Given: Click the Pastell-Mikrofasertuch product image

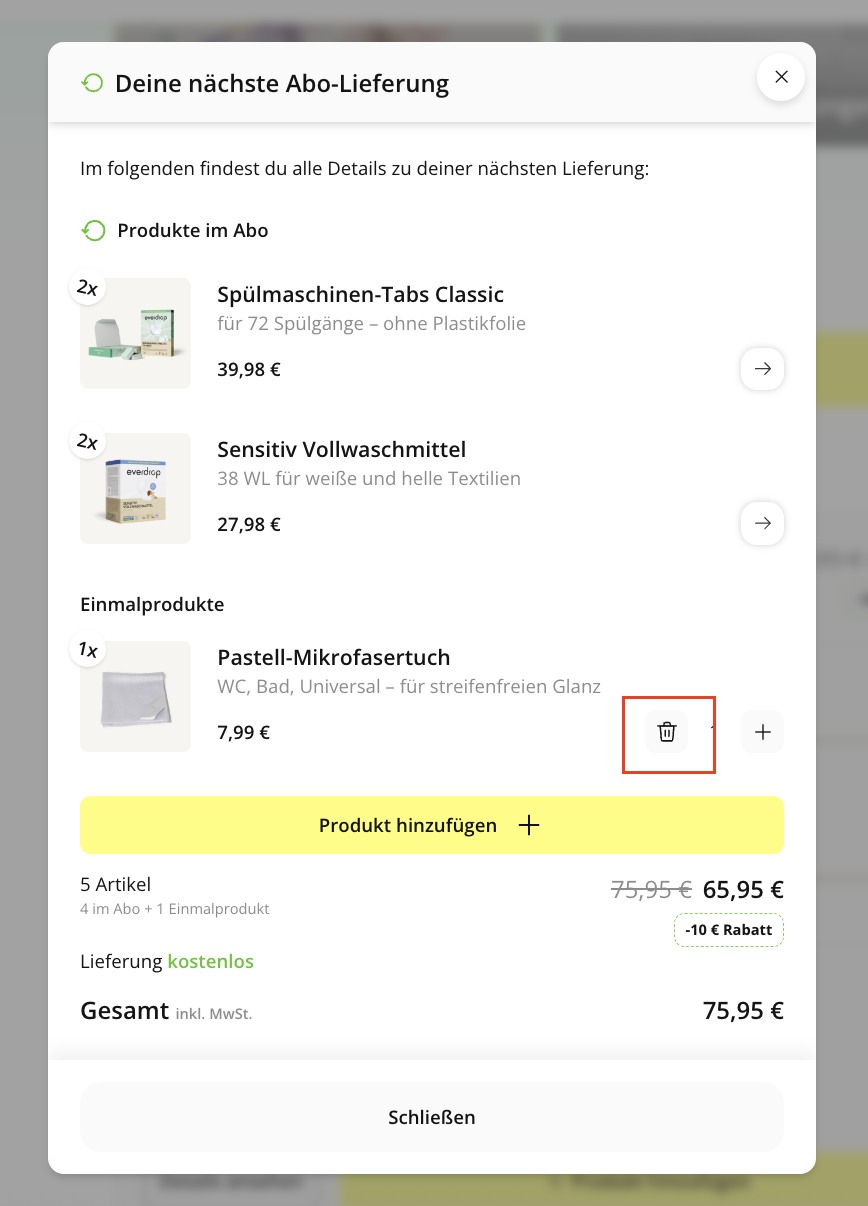Looking at the screenshot, I should tap(135, 696).
